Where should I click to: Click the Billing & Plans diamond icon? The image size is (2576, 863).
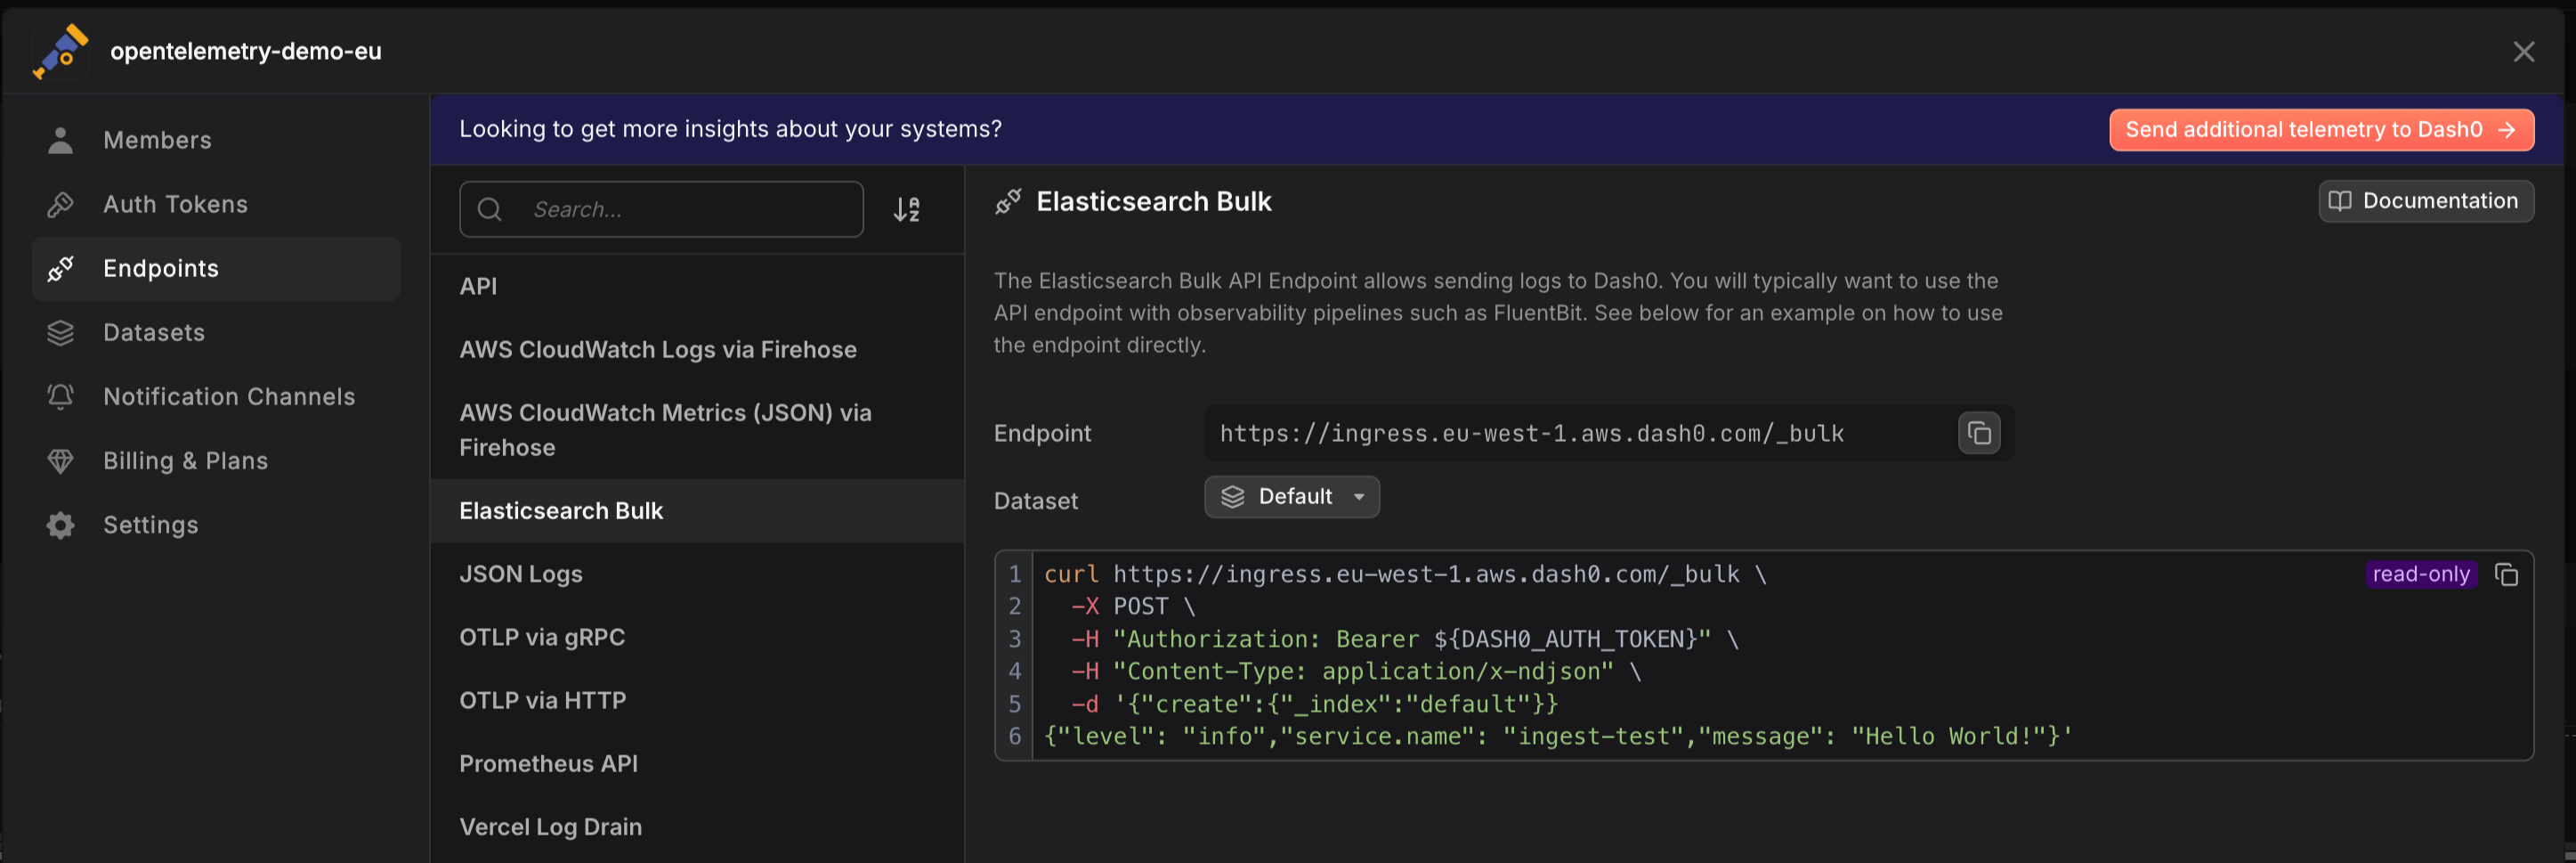tap(60, 461)
